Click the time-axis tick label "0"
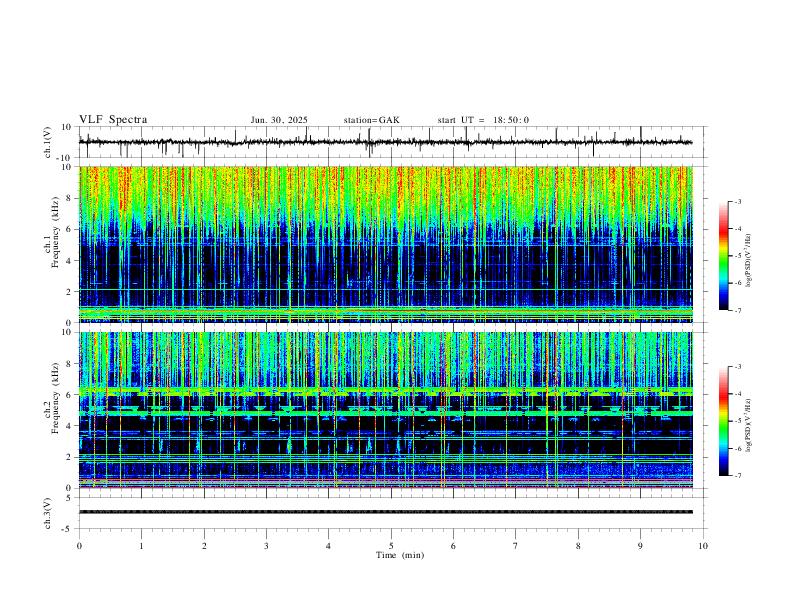This screenshot has width=792, height=612. (x=79, y=546)
